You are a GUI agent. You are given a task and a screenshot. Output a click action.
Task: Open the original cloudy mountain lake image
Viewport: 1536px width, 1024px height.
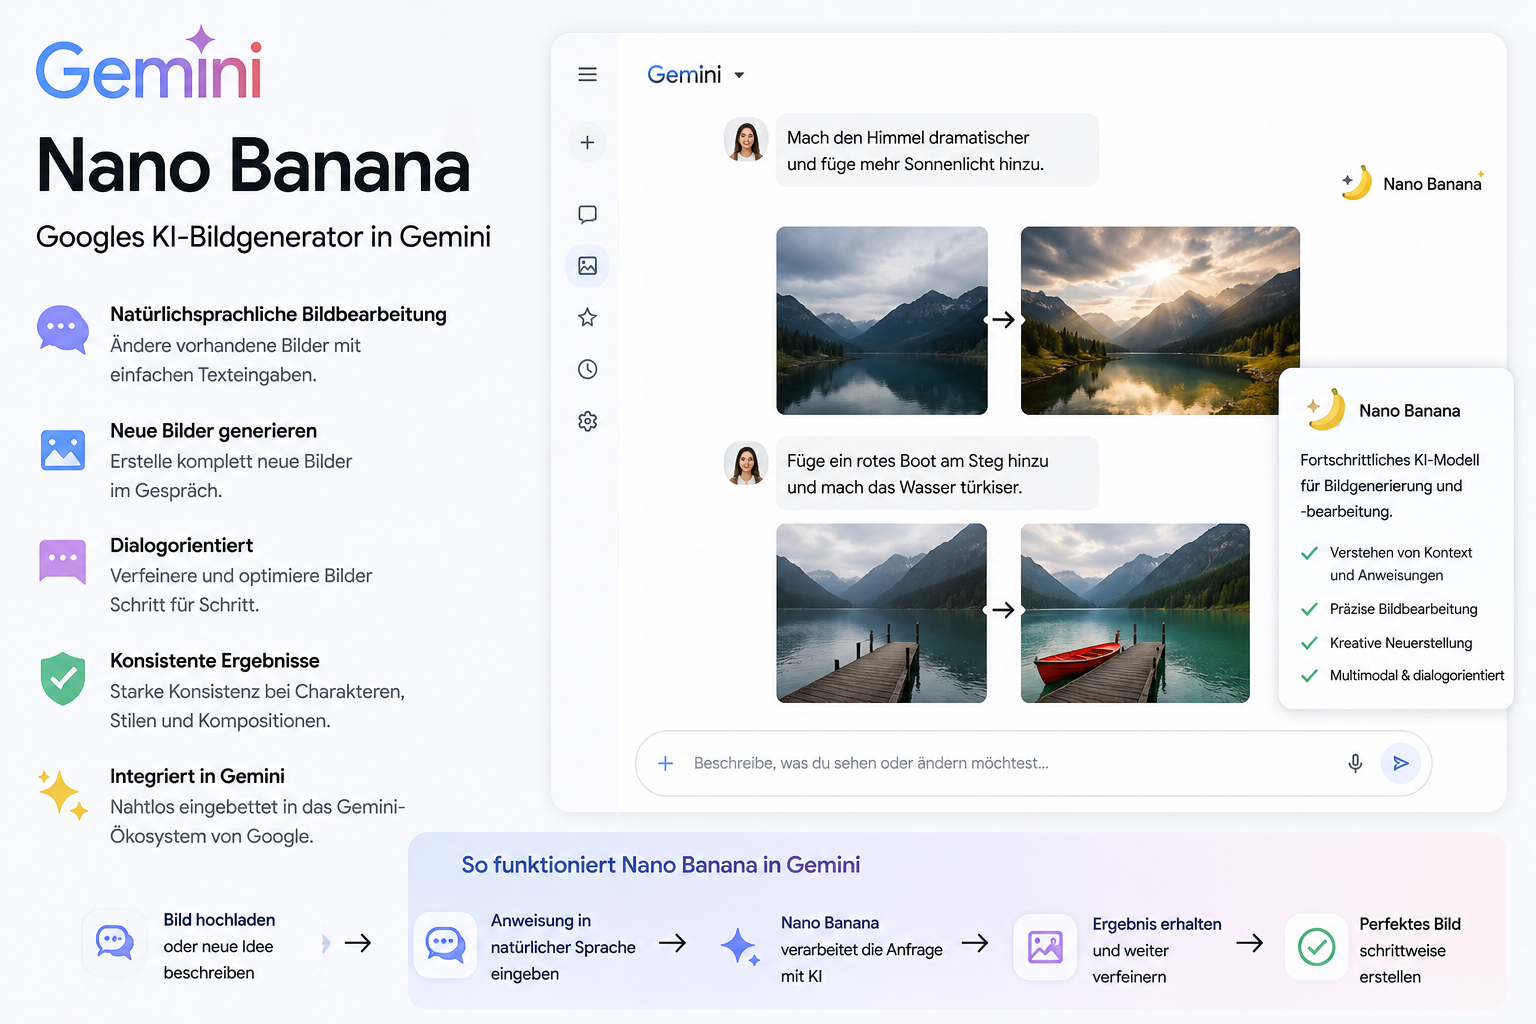pyautogui.click(x=882, y=321)
